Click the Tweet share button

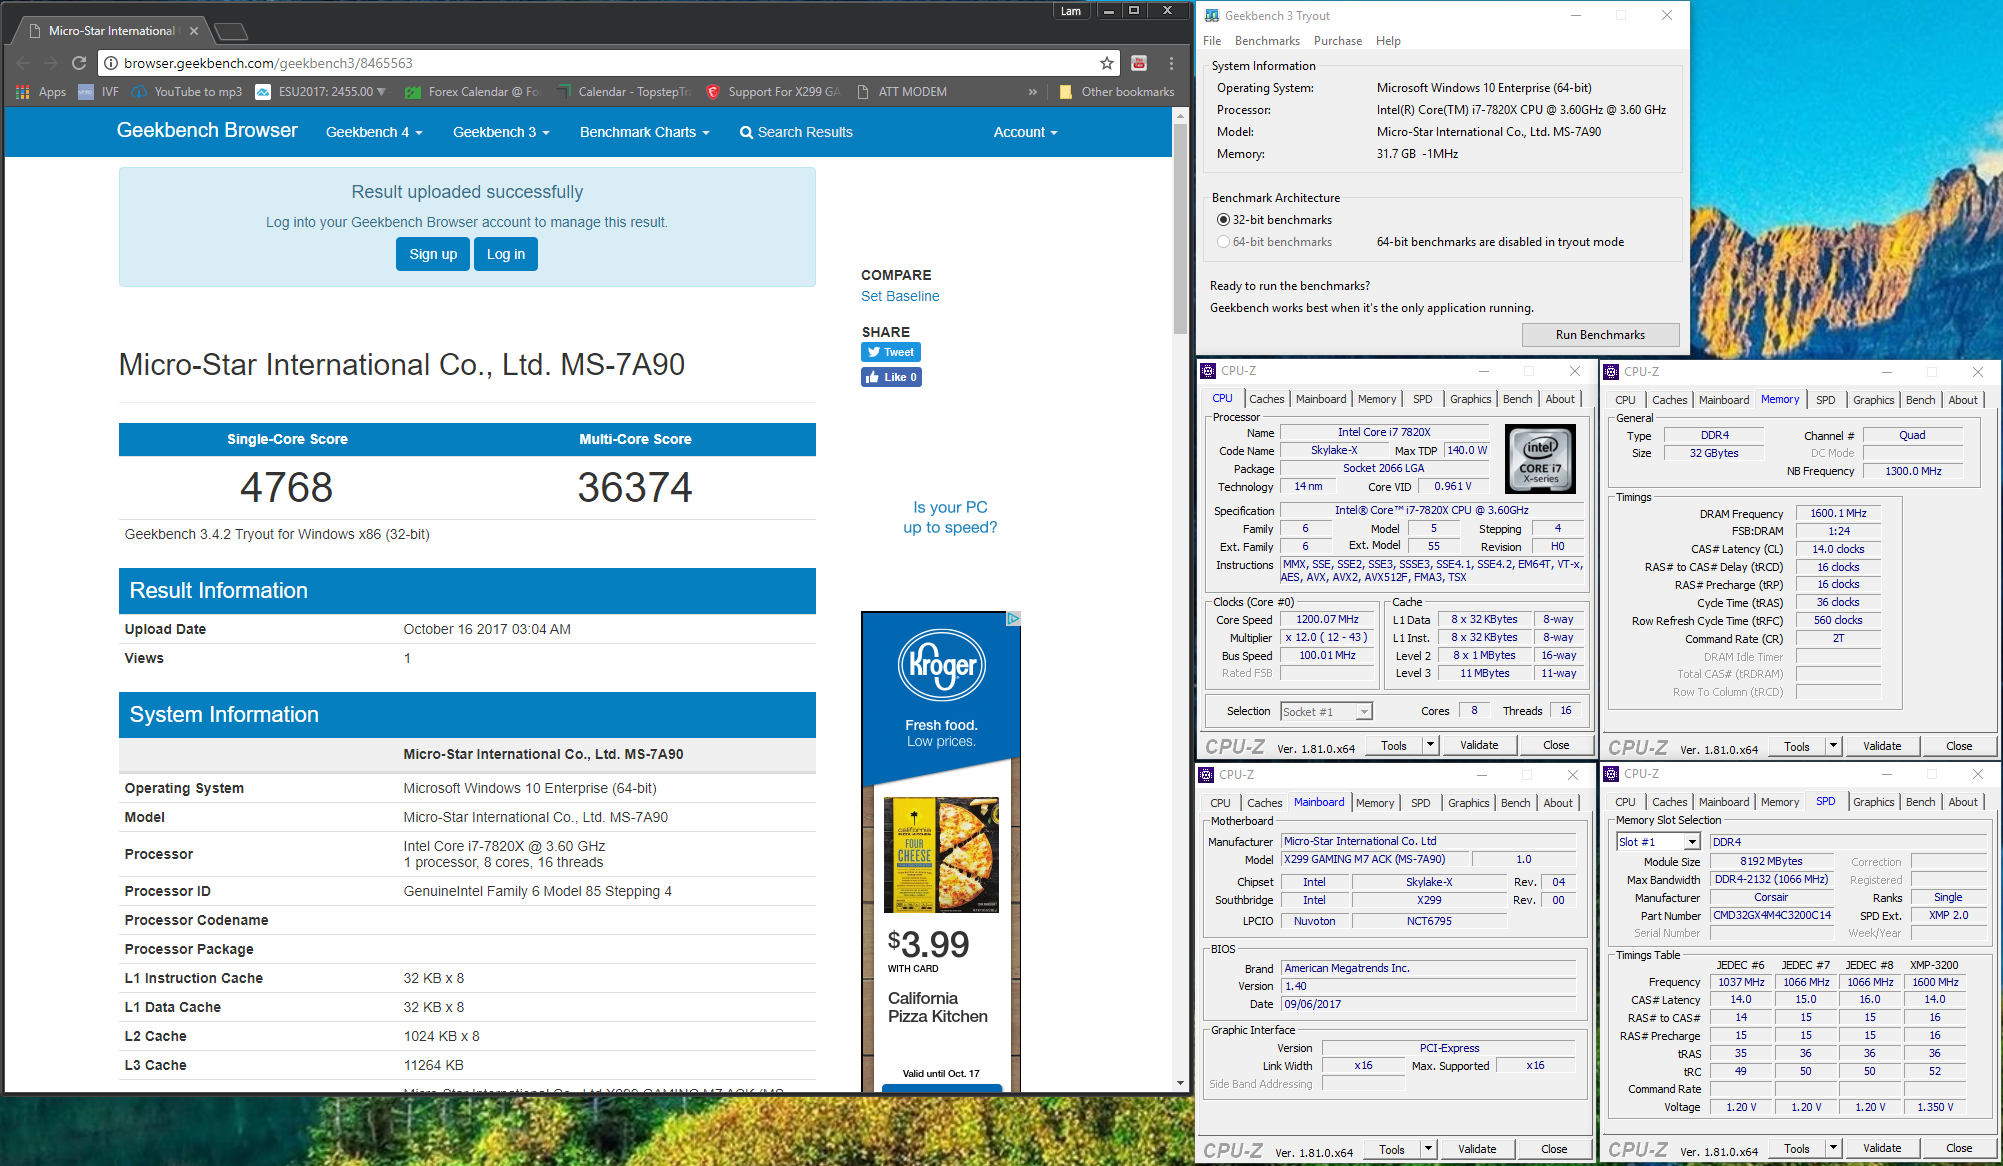tap(890, 352)
